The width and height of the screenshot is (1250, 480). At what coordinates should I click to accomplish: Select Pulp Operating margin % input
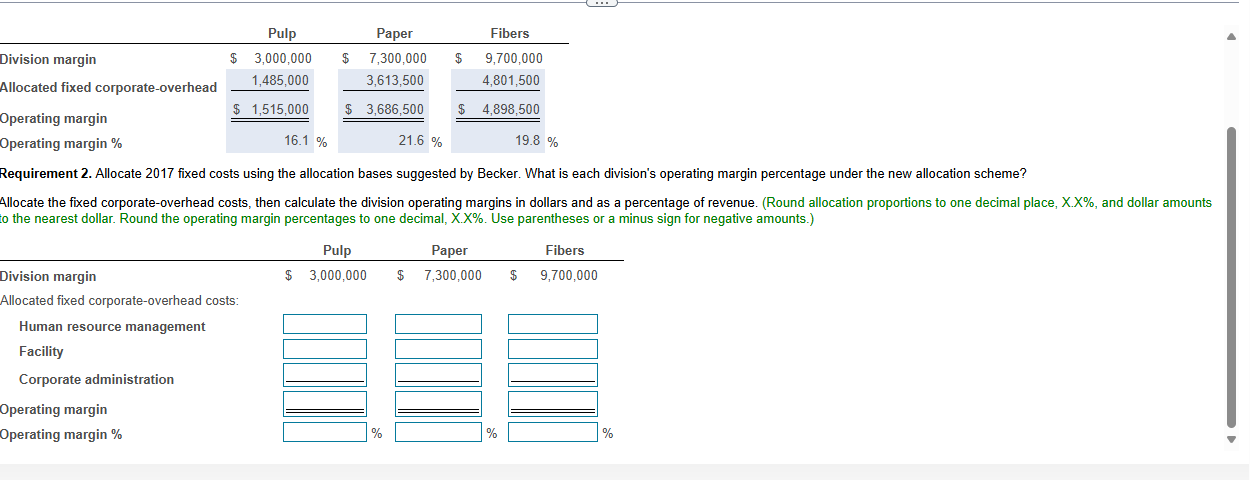(325, 432)
